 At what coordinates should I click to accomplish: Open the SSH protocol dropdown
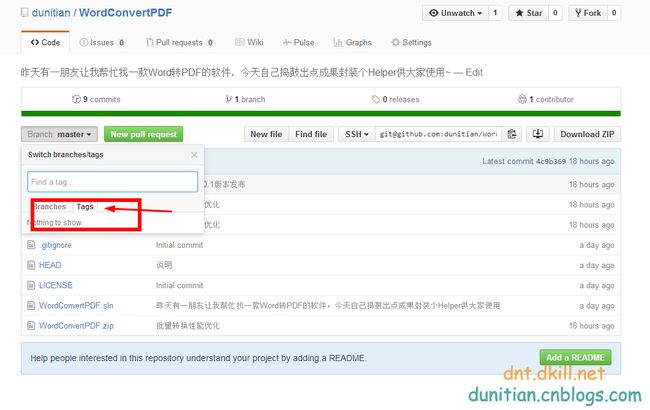tap(357, 134)
